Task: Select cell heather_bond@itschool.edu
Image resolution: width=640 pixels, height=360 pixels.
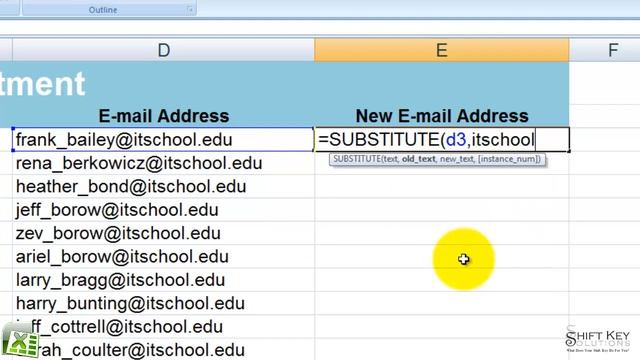Action: click(163, 187)
